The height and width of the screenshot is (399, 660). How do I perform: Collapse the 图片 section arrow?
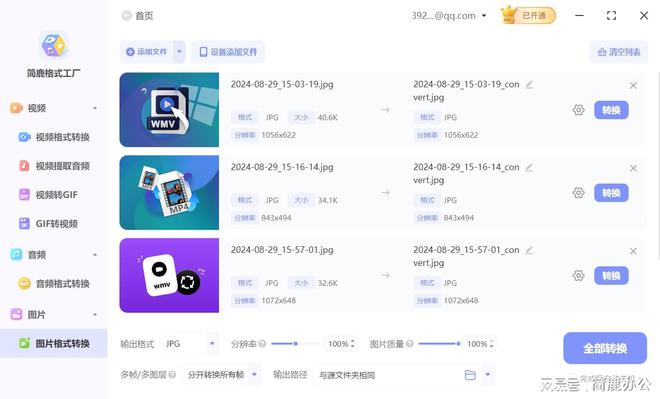(95, 314)
